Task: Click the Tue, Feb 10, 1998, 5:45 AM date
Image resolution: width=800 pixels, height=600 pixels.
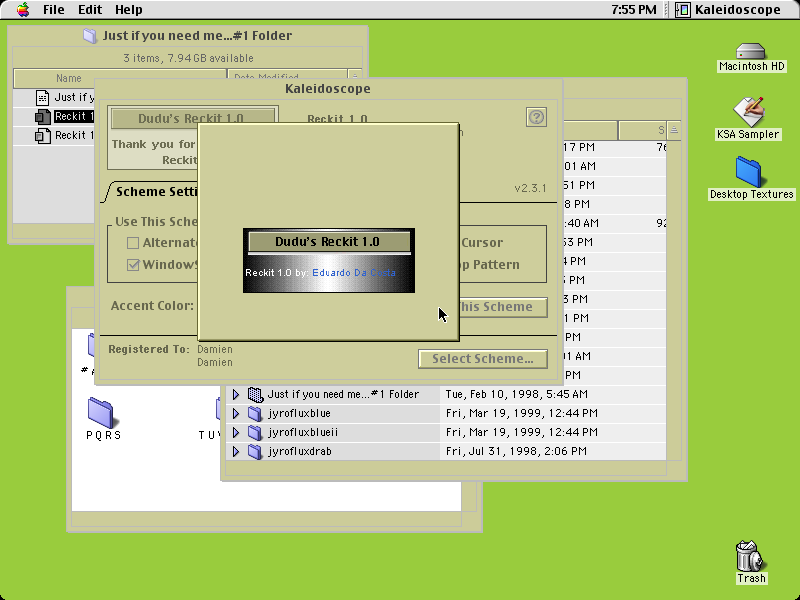Action: point(516,394)
